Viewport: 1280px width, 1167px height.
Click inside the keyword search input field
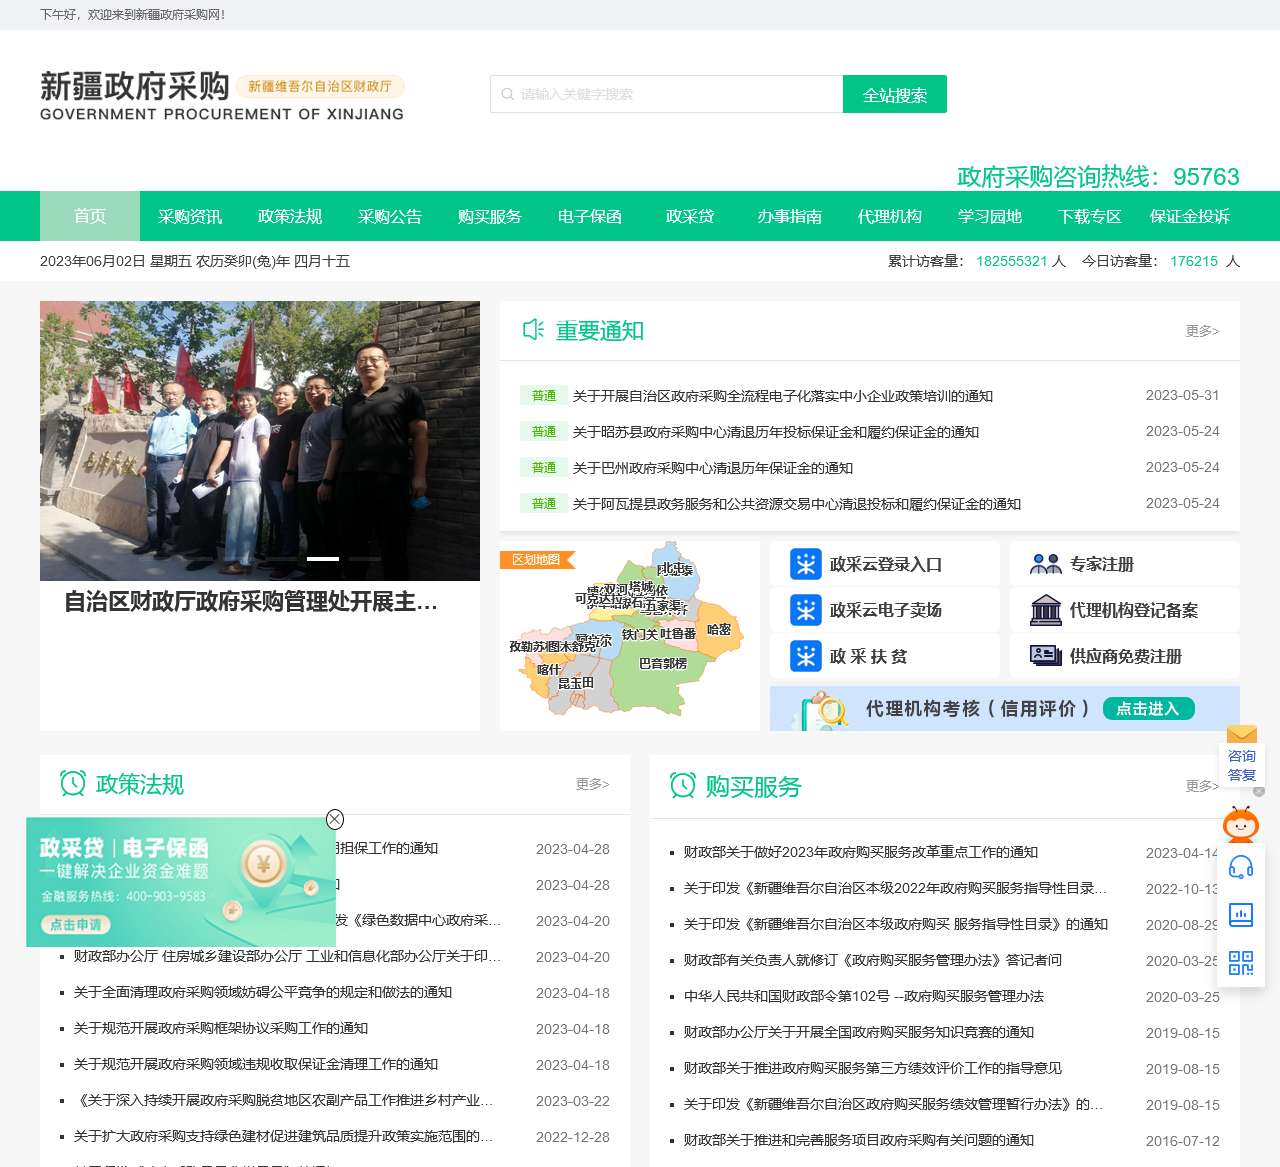tap(667, 94)
